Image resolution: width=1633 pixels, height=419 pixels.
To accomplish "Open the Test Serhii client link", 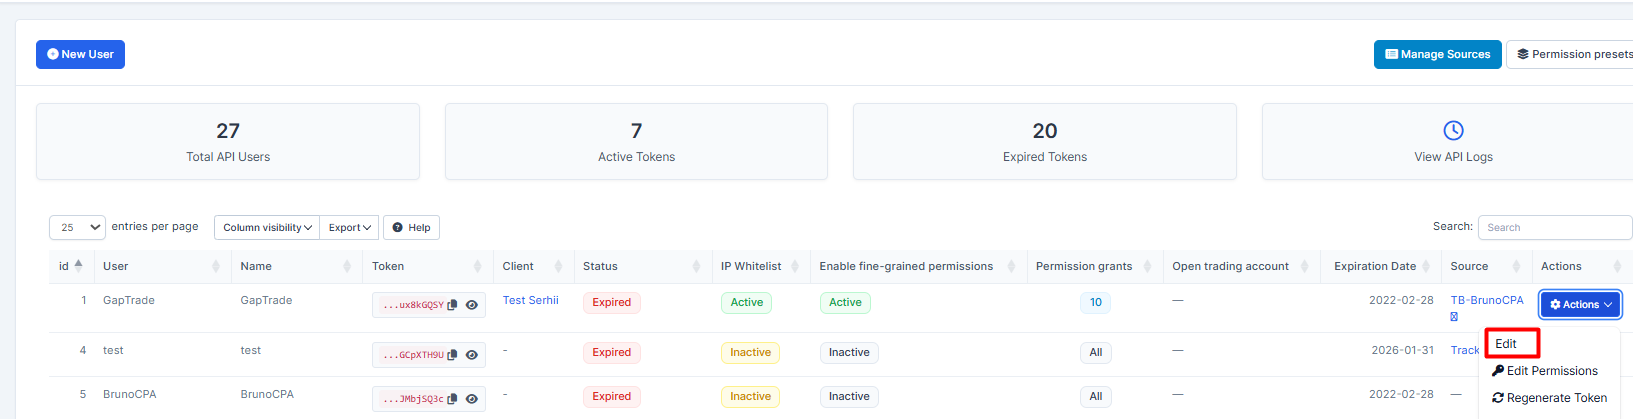I will pyautogui.click(x=530, y=300).
